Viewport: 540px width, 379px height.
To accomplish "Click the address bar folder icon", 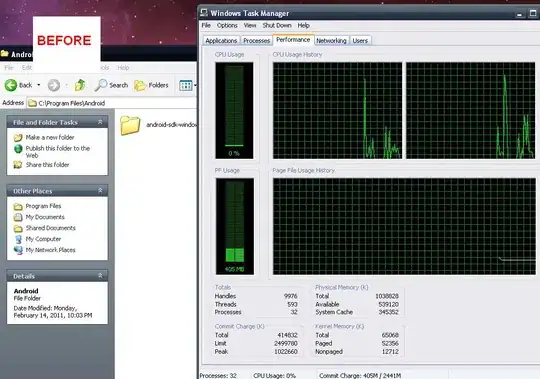I will tap(32, 103).
